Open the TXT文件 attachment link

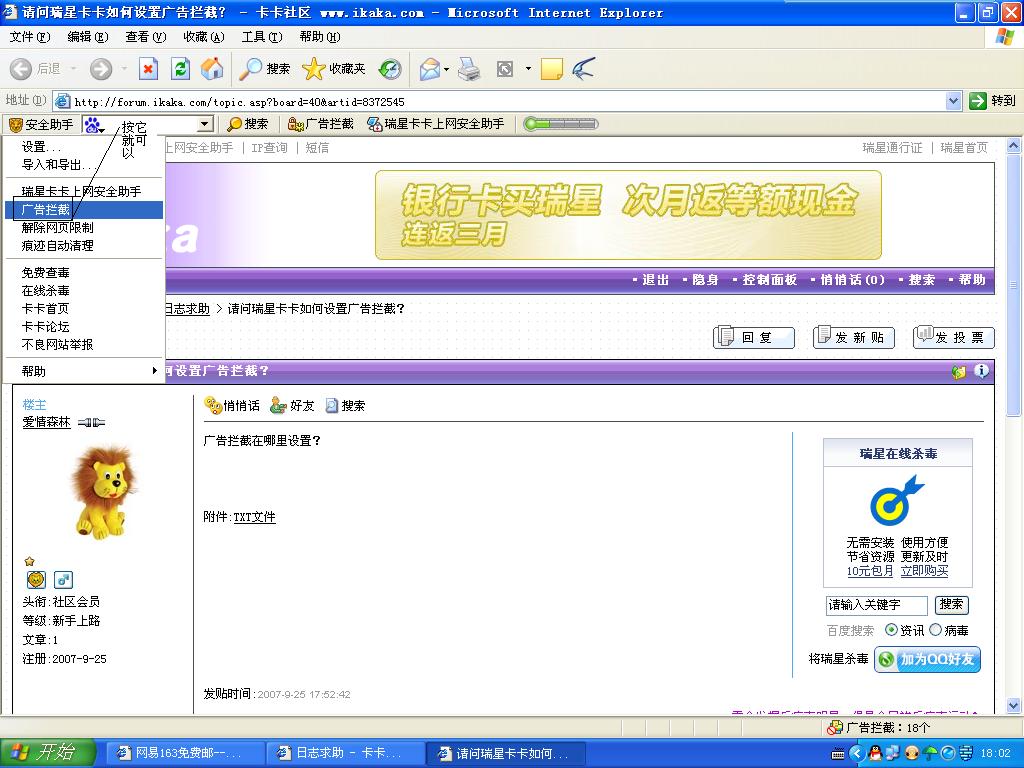pyautogui.click(x=255, y=517)
